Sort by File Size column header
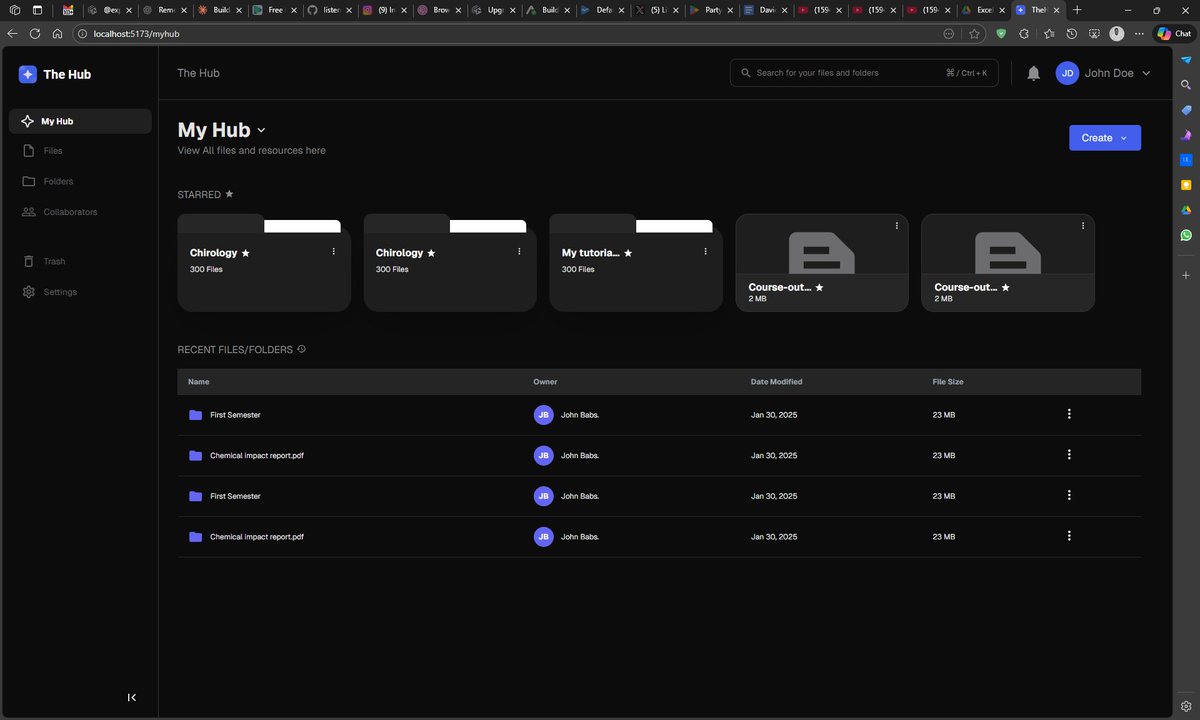This screenshot has width=1200, height=720. (948, 382)
